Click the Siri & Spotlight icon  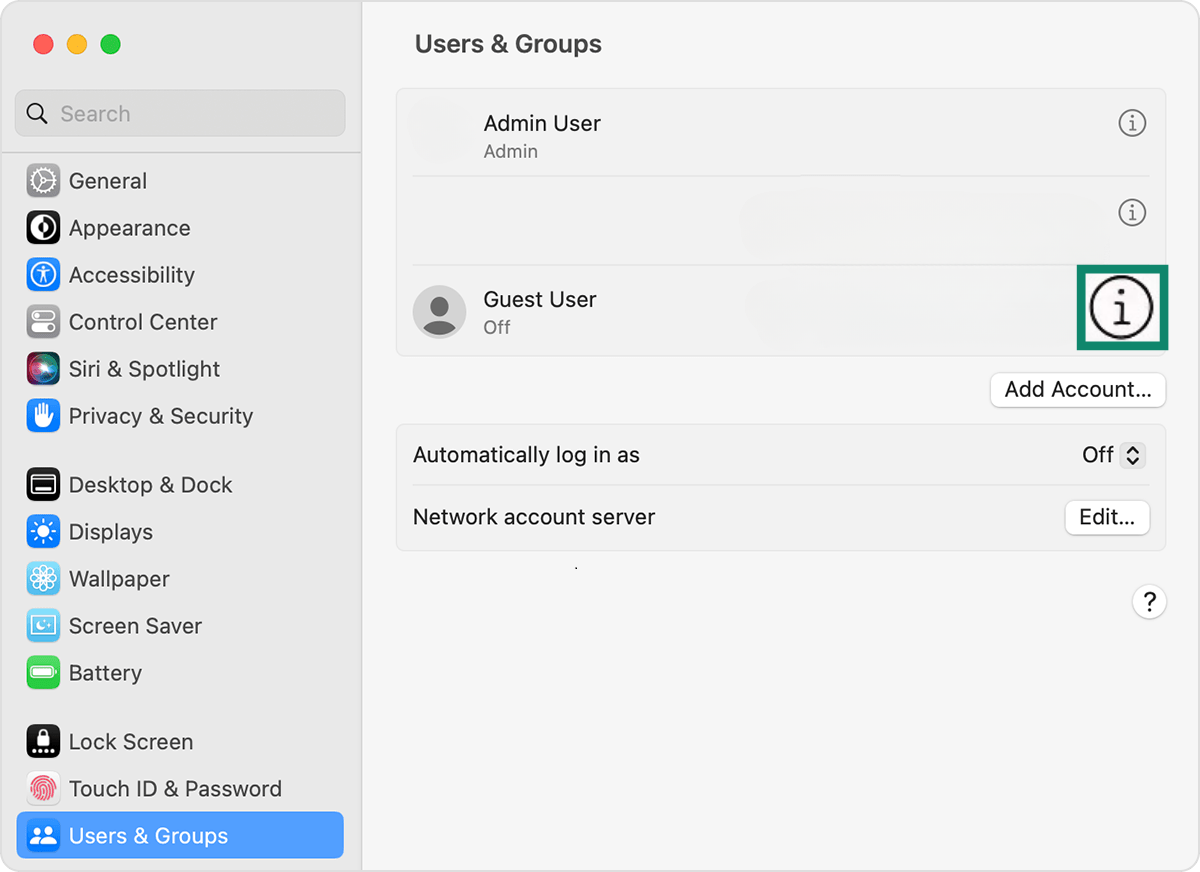43,369
